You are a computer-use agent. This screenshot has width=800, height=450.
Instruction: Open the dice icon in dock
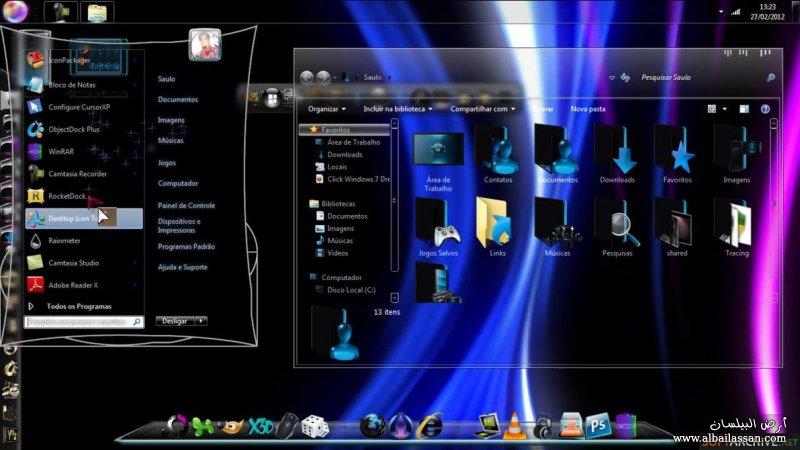pyautogui.click(x=315, y=427)
